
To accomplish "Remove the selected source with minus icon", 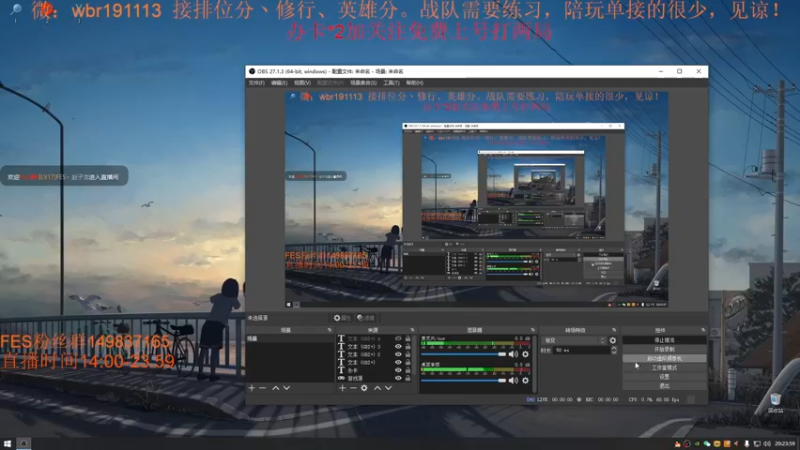I will pos(353,388).
